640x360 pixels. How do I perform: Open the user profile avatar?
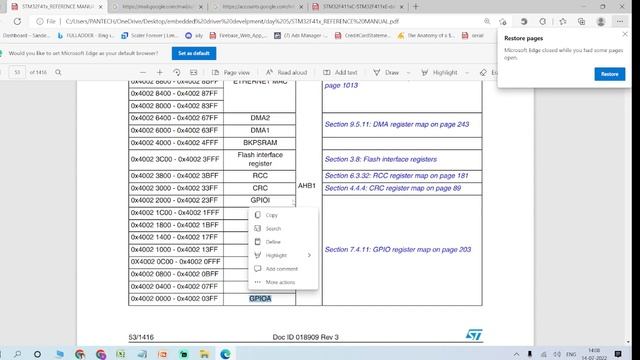[x=600, y=22]
